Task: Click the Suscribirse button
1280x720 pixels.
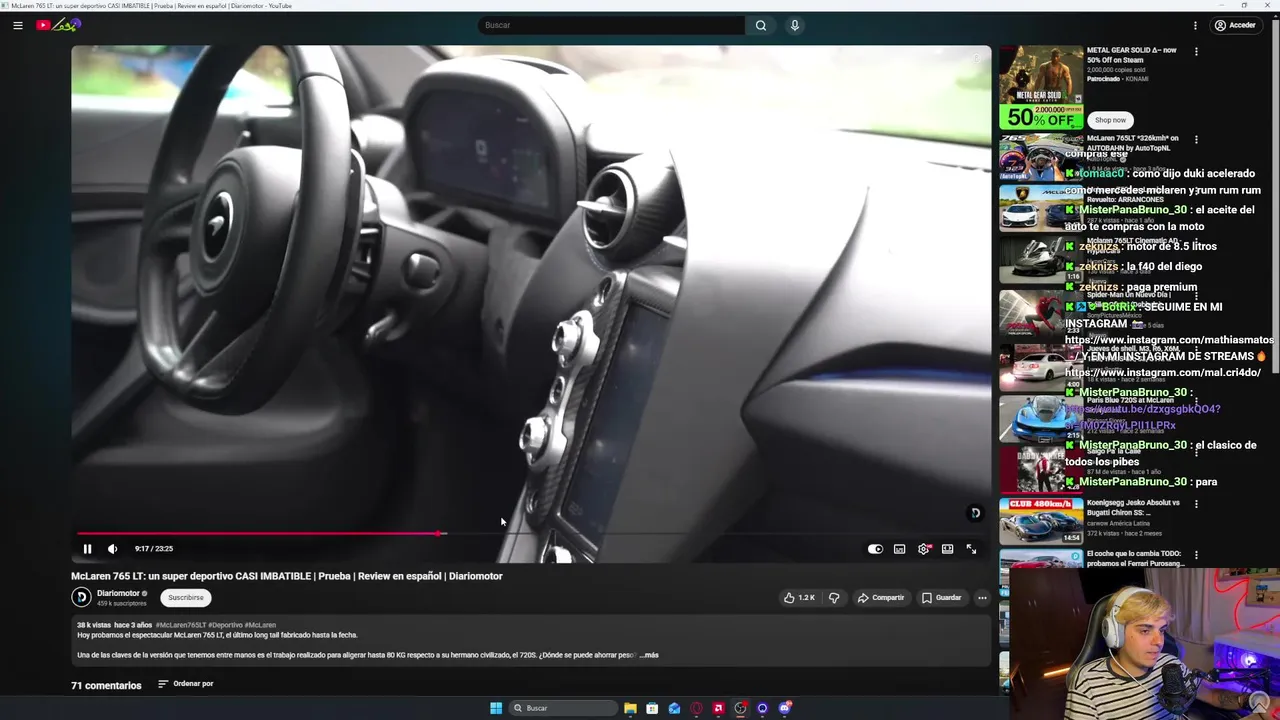Action: 186,597
